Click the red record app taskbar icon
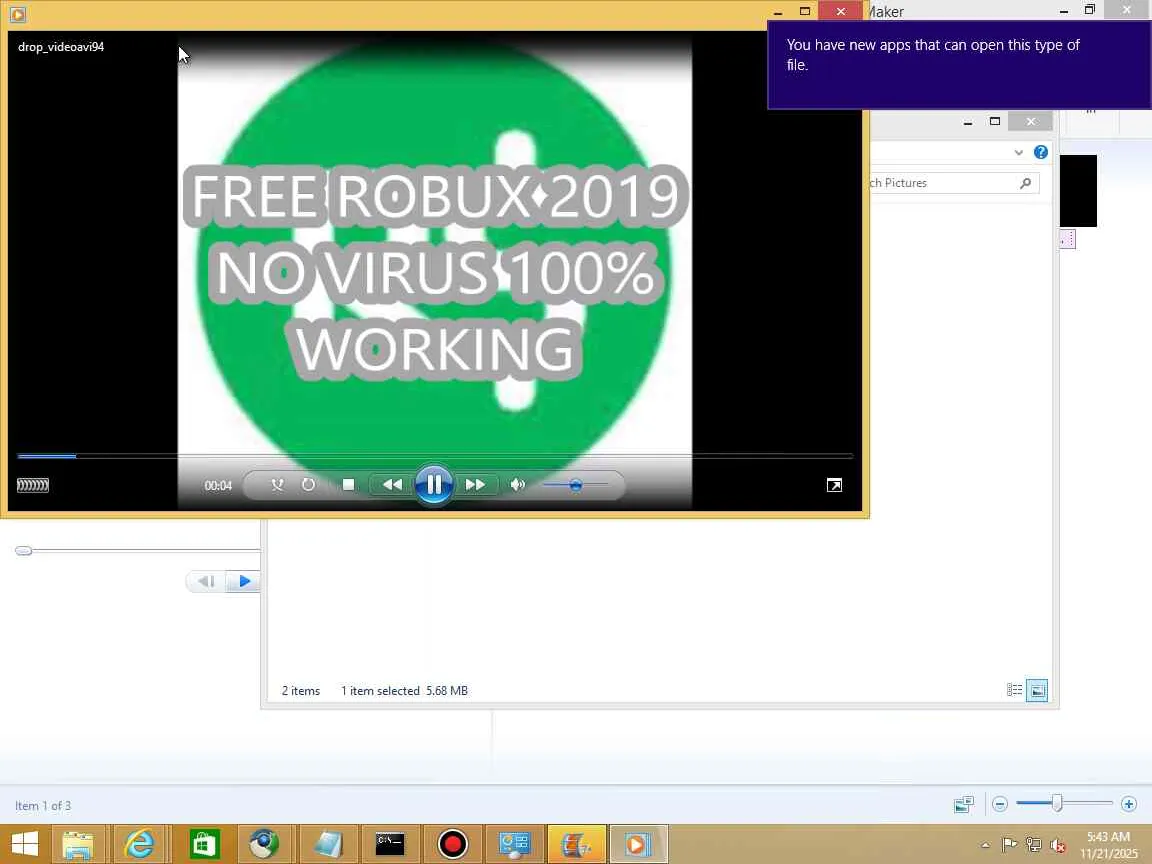Viewport: 1152px width, 864px height. click(x=453, y=845)
